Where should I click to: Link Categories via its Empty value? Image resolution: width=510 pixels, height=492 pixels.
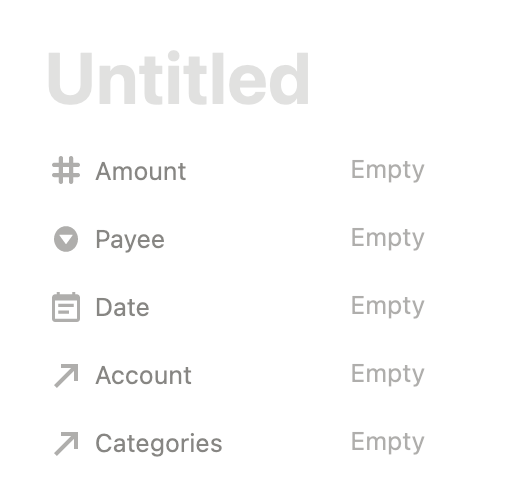point(388,442)
